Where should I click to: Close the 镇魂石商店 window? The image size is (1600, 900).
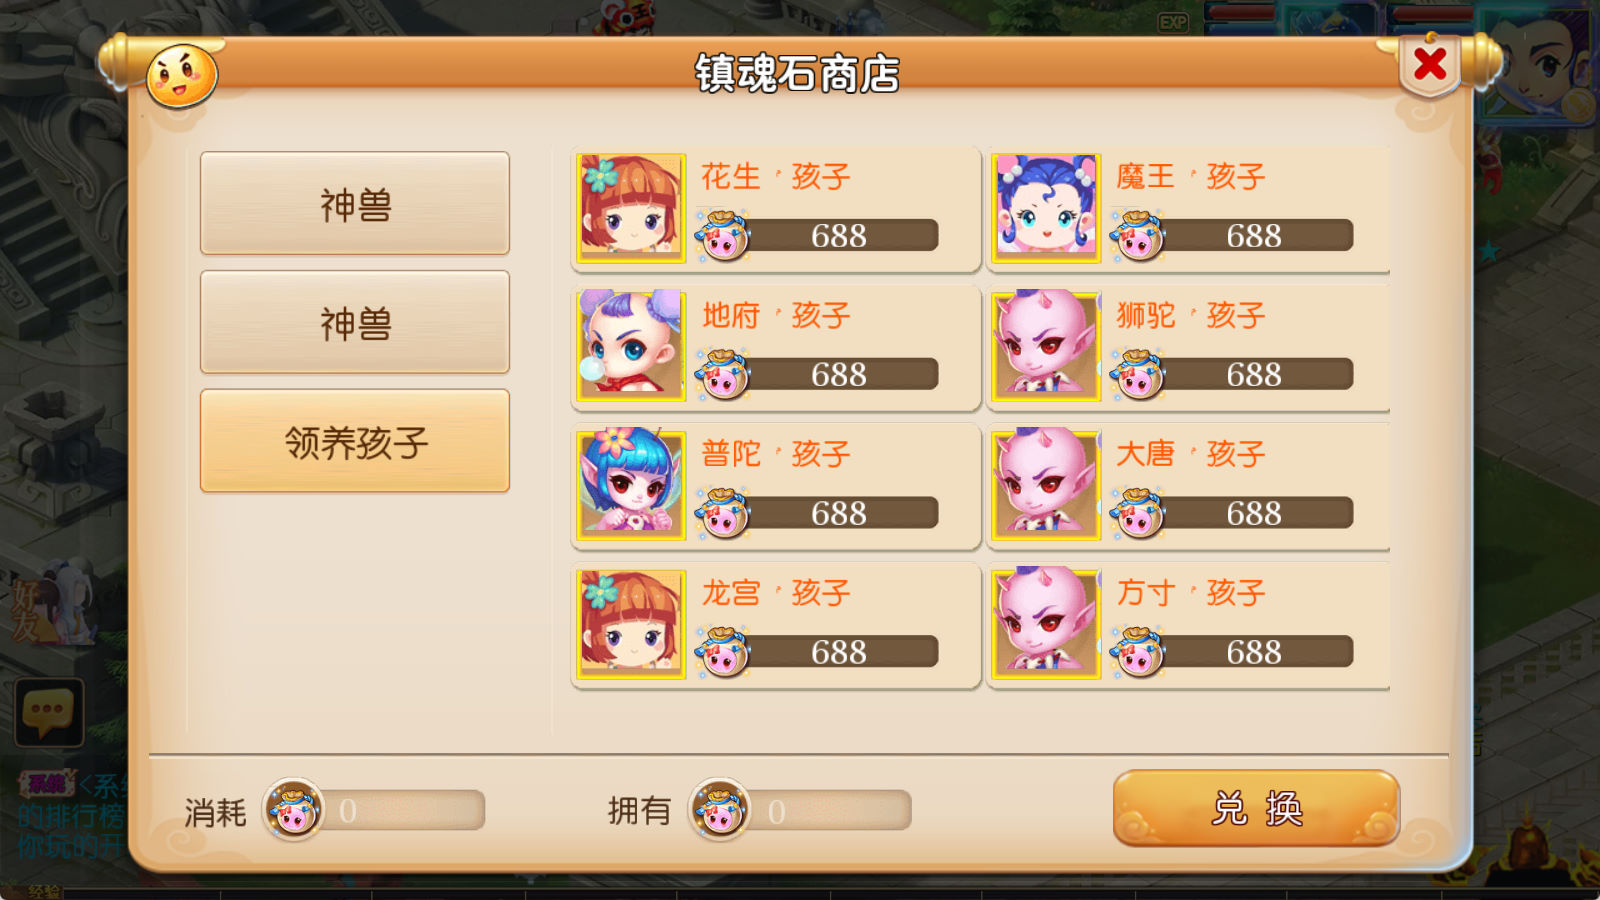1430,65
